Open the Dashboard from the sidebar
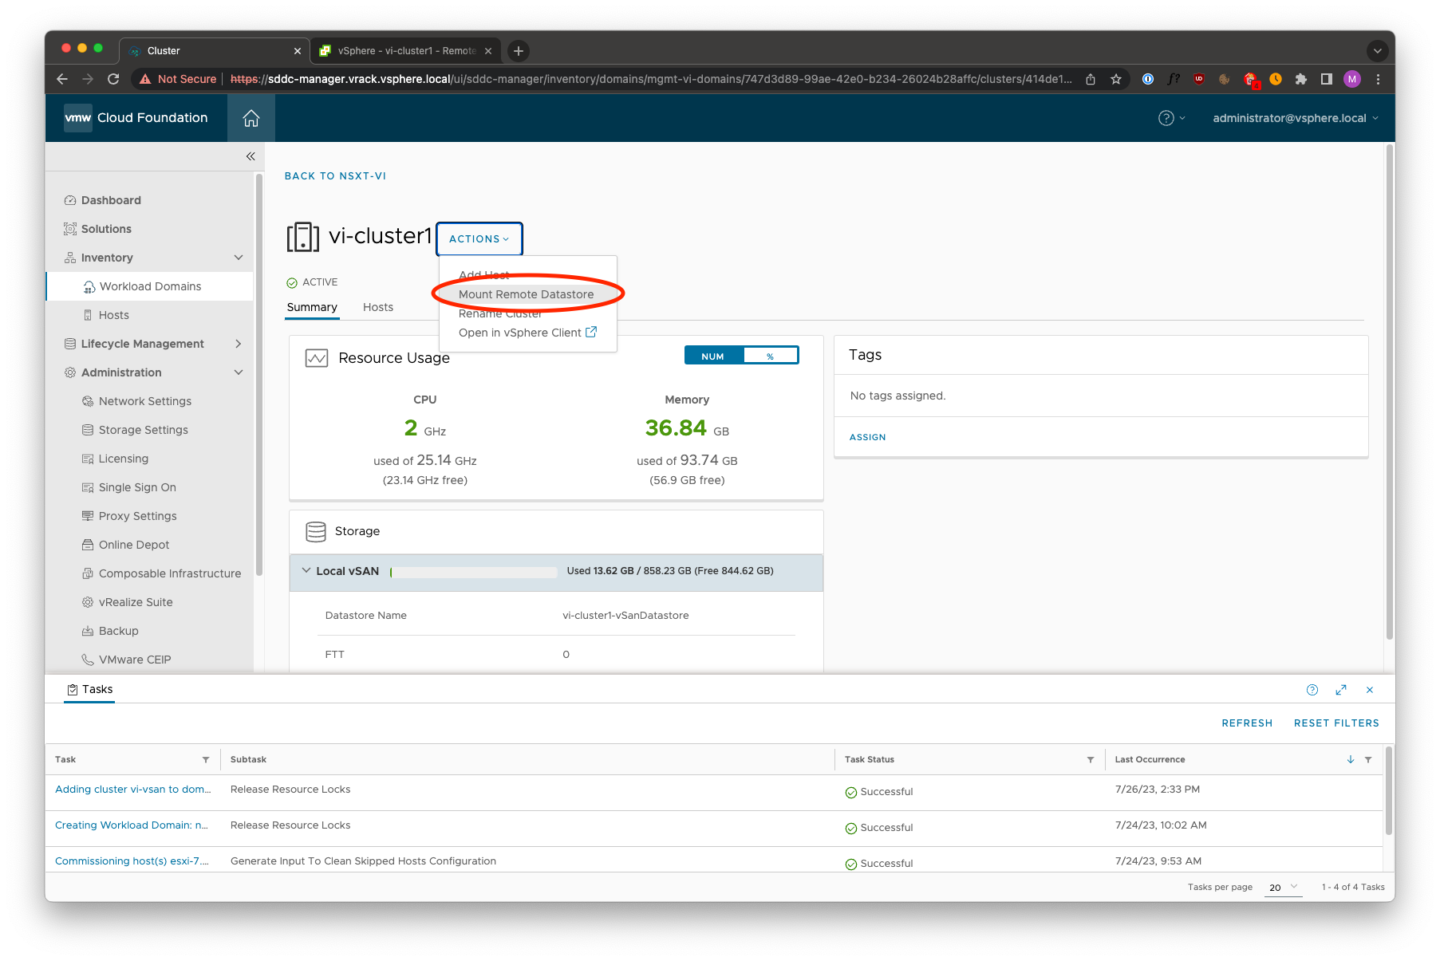This screenshot has width=1440, height=961. click(110, 199)
